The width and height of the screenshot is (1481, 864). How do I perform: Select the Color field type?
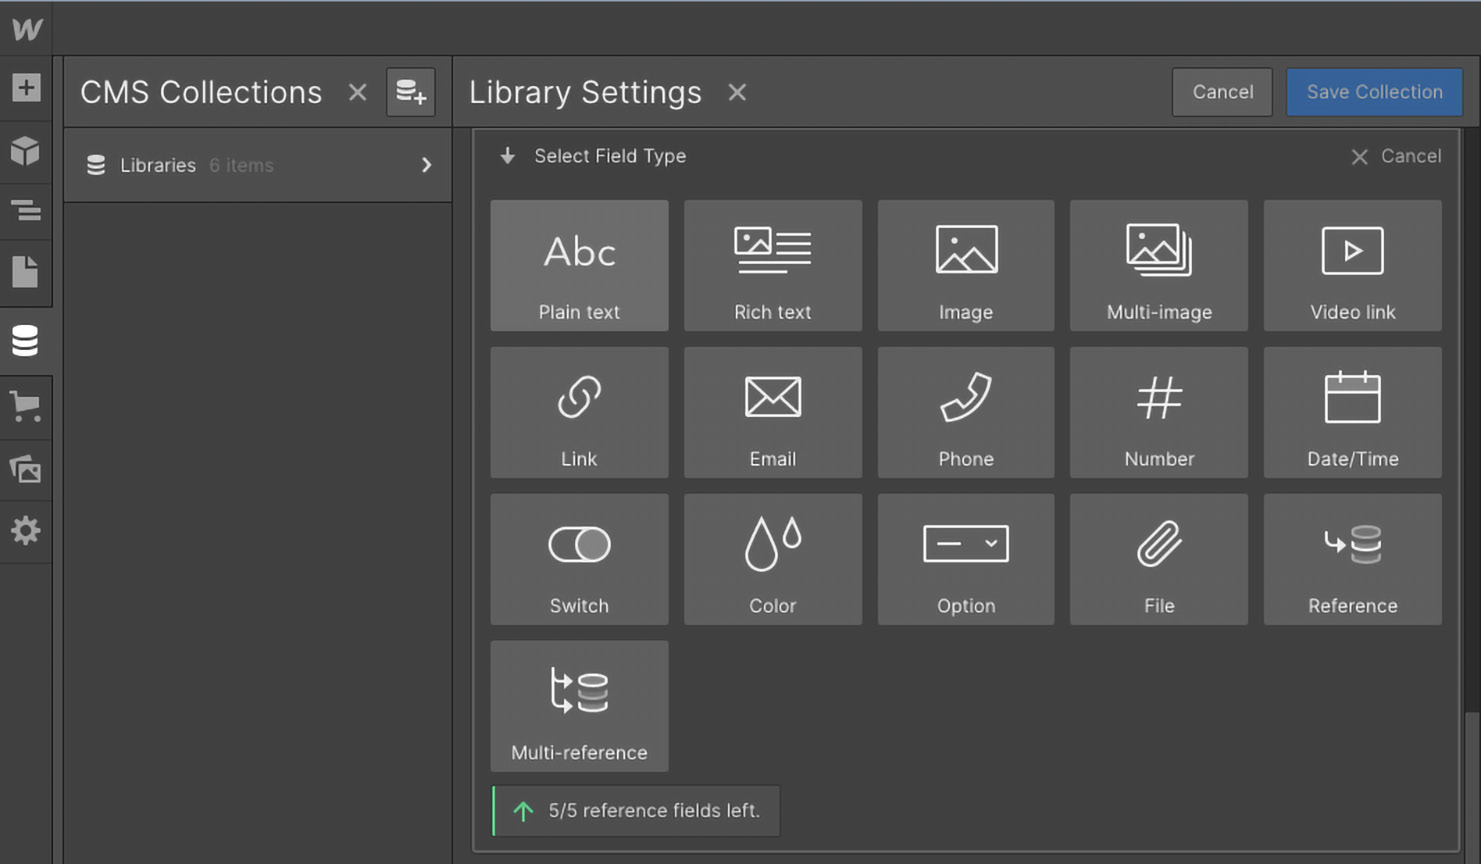(772, 558)
